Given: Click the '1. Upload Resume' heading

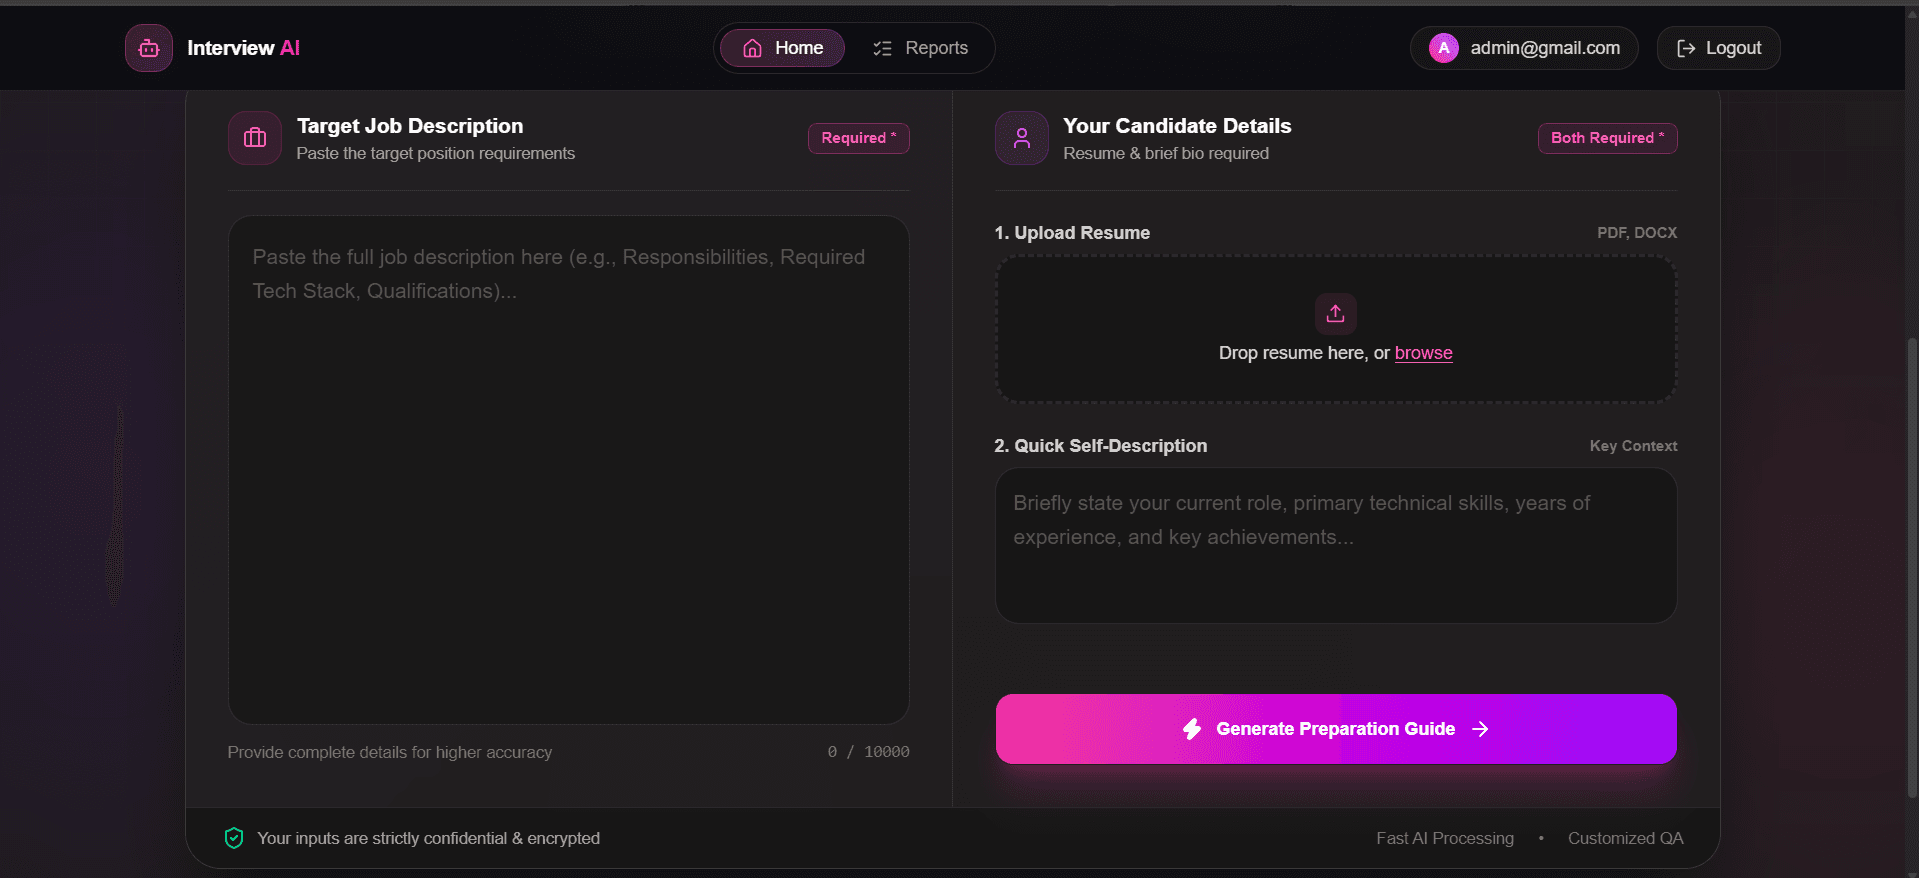Looking at the screenshot, I should pos(1072,233).
